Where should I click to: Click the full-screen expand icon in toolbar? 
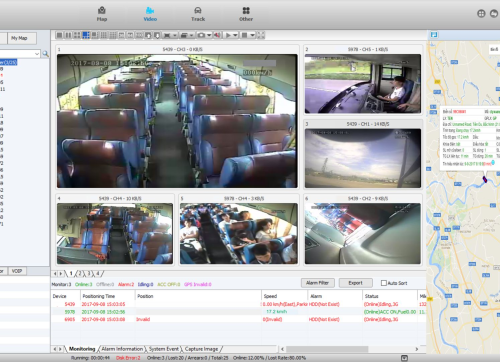click(261, 35)
